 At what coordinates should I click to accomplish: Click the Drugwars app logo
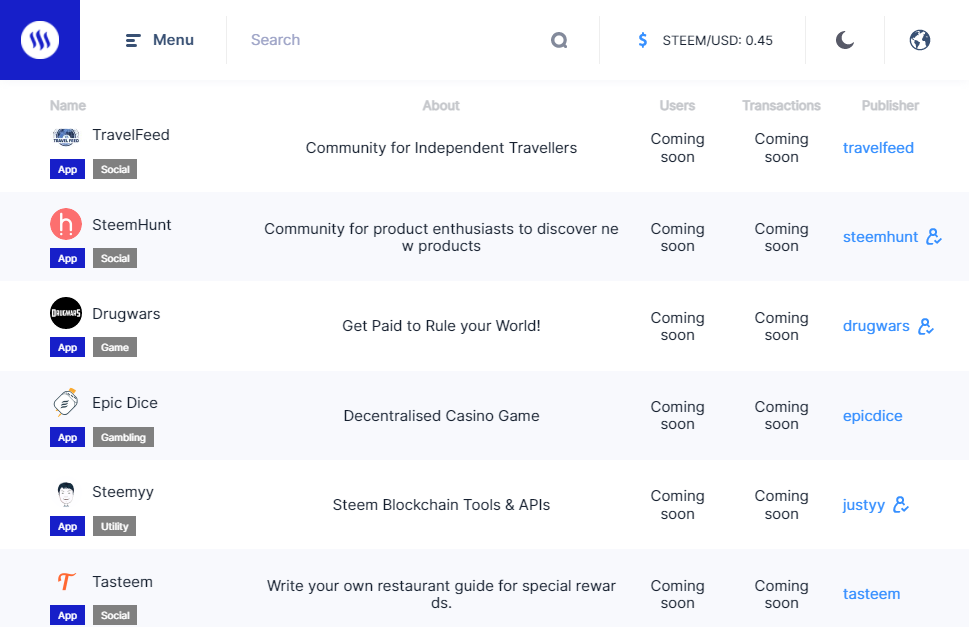[66, 313]
